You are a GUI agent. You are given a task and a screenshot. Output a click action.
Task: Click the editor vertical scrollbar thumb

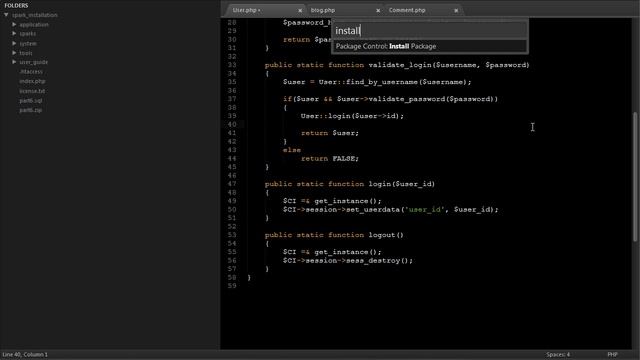635,176
